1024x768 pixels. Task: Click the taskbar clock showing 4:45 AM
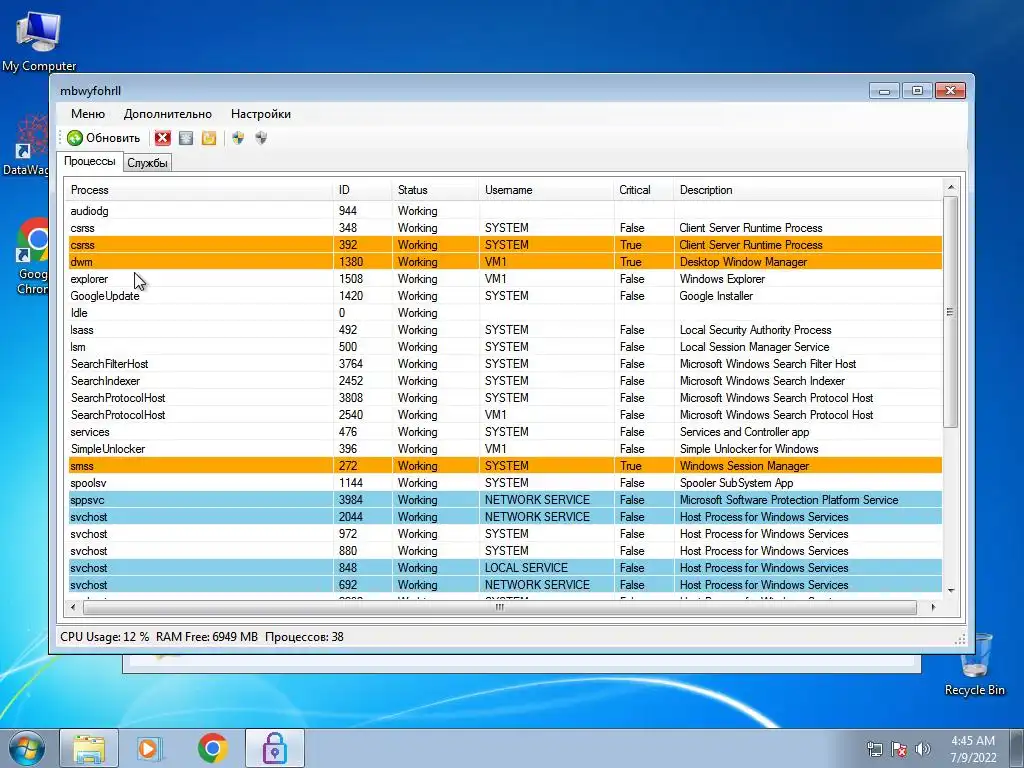point(974,749)
